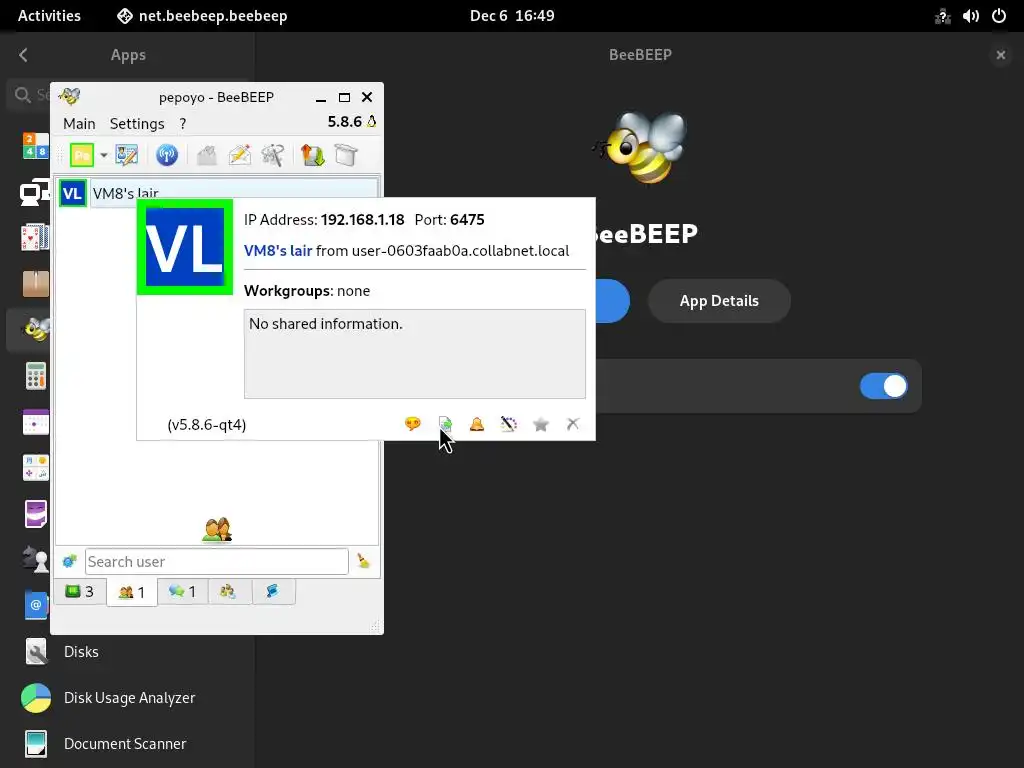Click the pepoyo status avatar in toolbar

pos(82,155)
